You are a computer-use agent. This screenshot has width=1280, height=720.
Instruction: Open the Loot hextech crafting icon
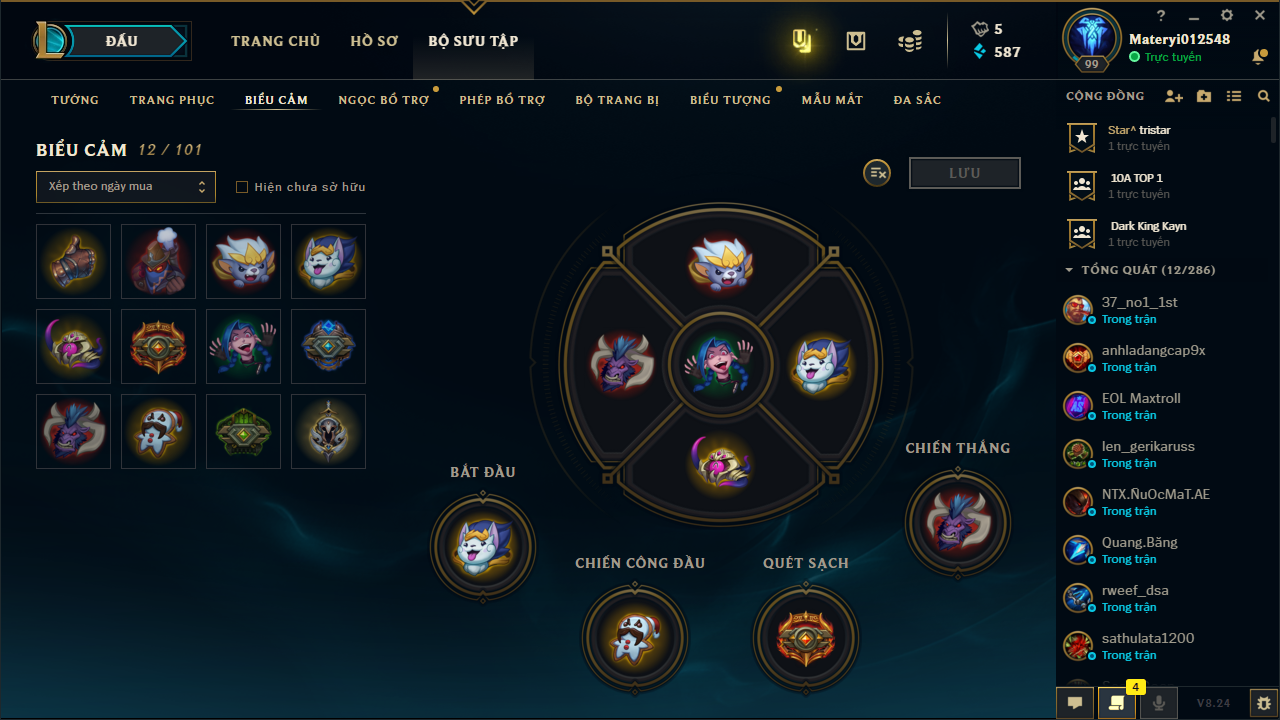tap(802, 41)
